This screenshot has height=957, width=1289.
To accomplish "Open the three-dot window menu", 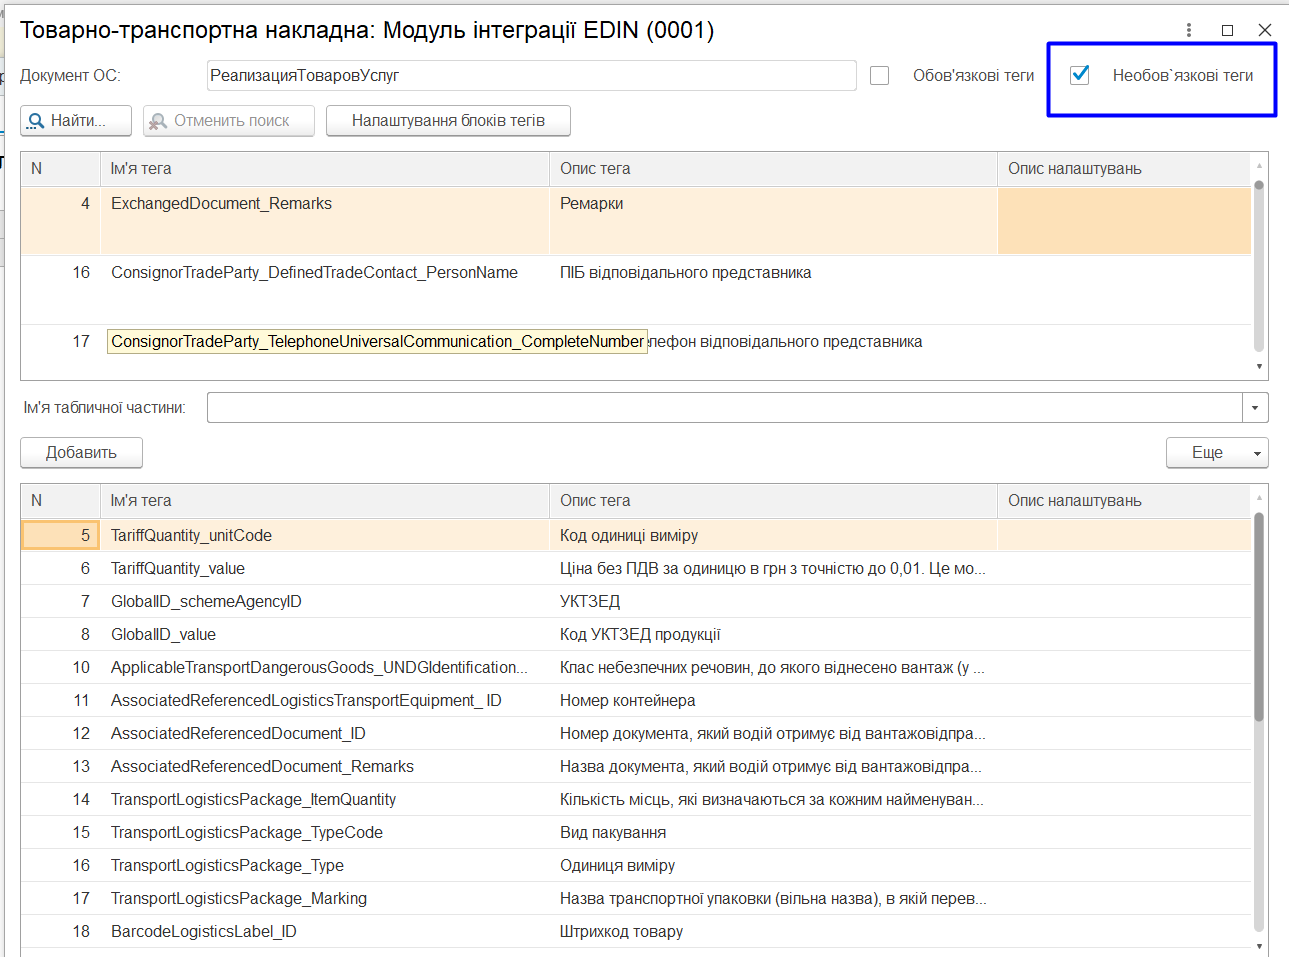I will coord(1189,30).
